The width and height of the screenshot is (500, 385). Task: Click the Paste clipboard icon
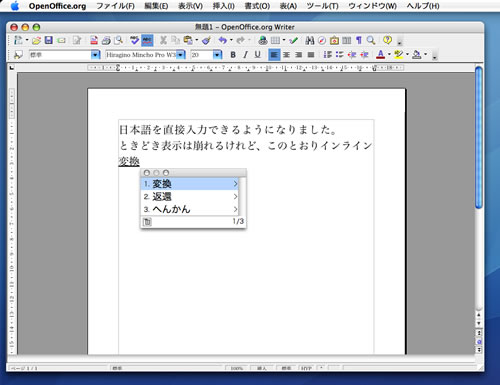(188, 40)
